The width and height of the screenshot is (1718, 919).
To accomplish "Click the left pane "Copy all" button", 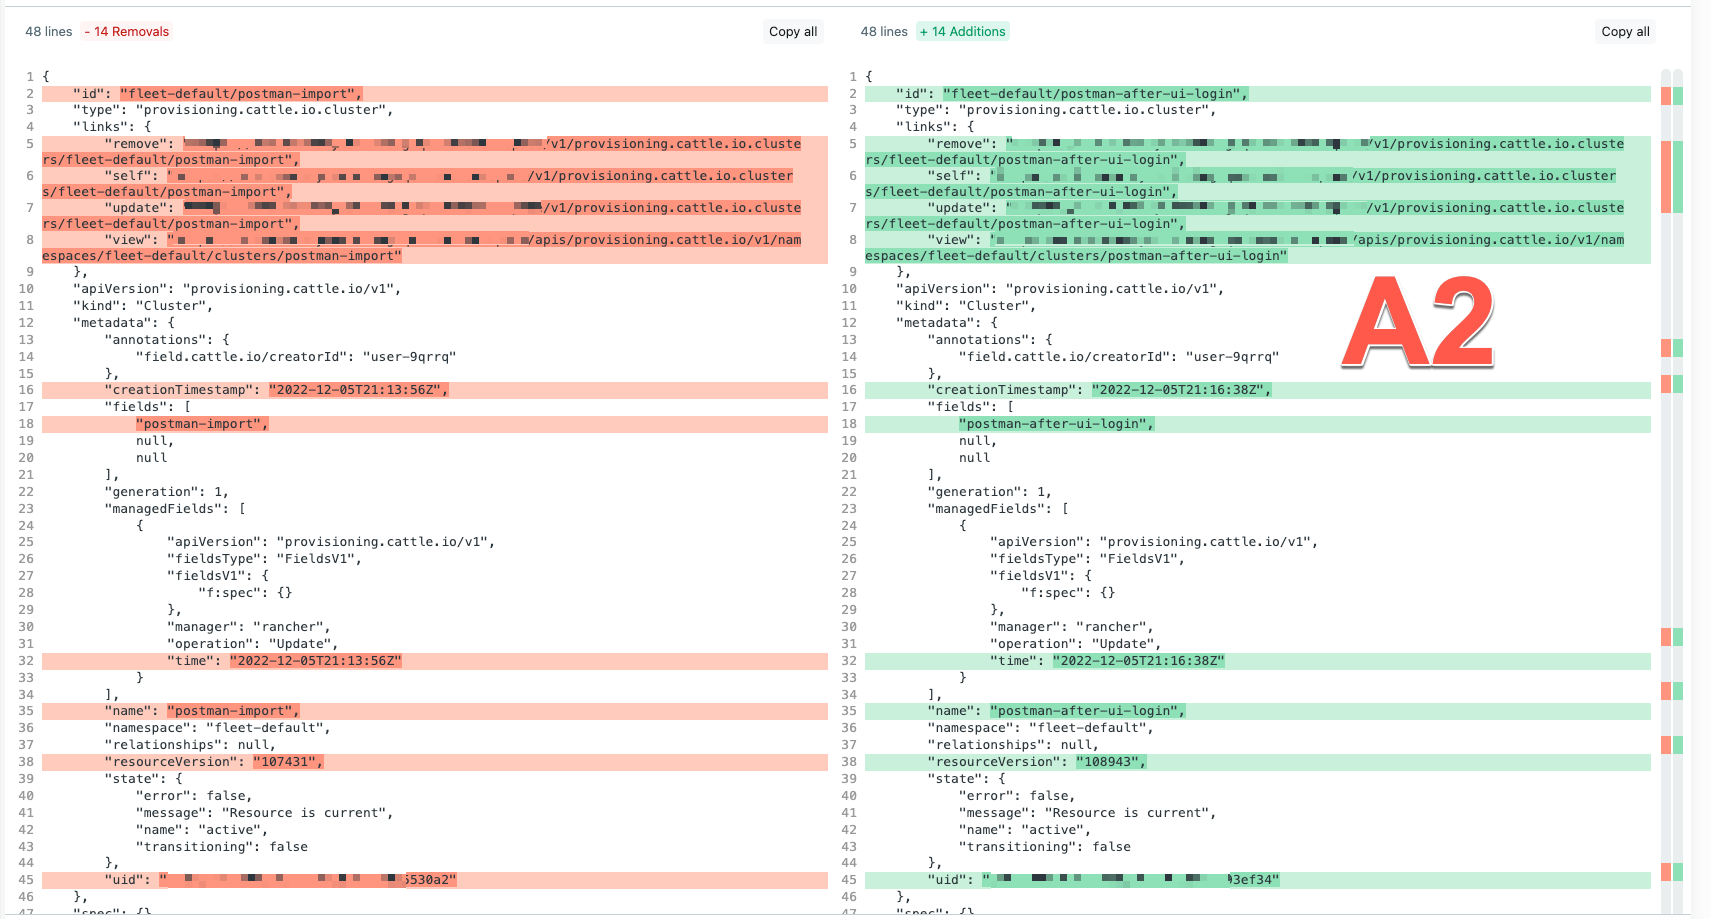I will (792, 31).
